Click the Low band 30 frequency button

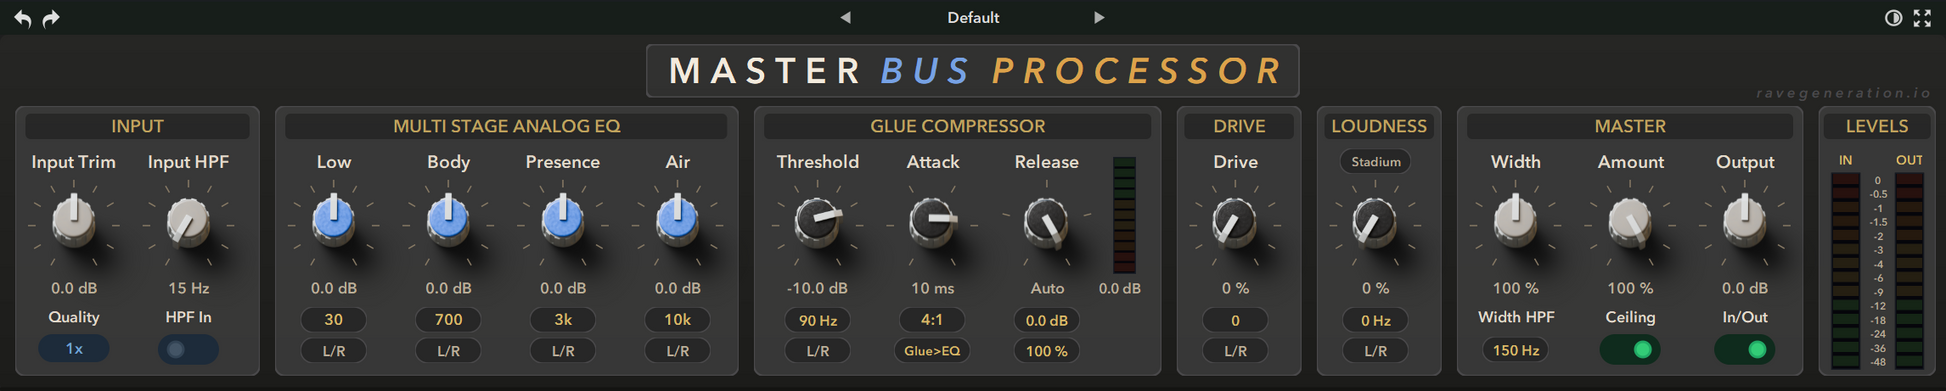(x=334, y=320)
